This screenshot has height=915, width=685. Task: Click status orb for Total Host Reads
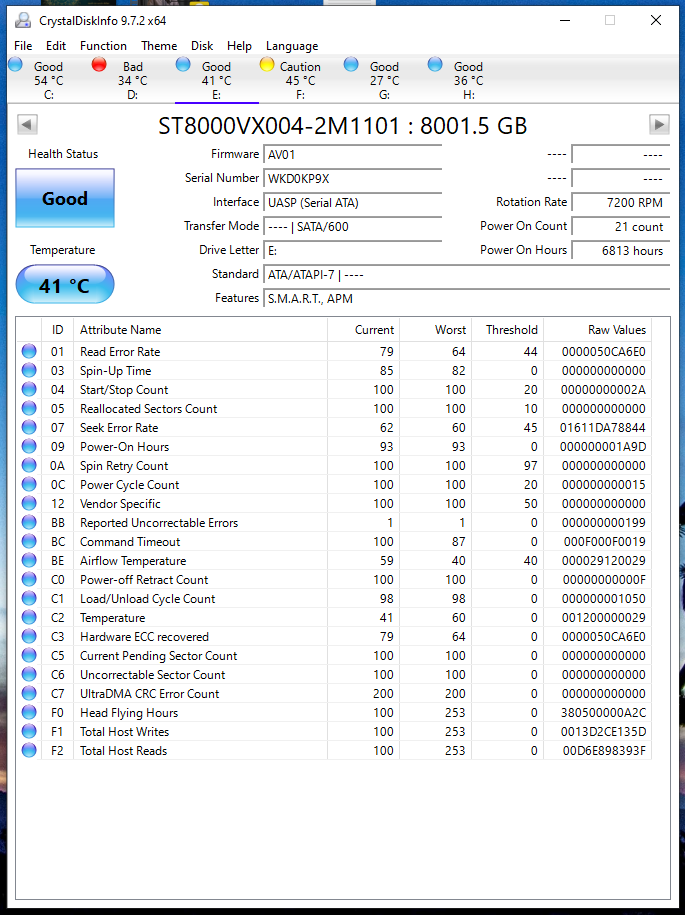click(29, 750)
